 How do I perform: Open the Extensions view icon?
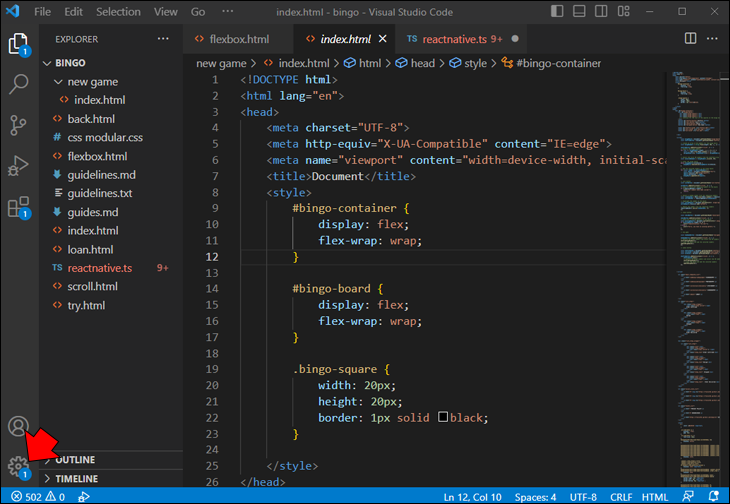(x=19, y=207)
